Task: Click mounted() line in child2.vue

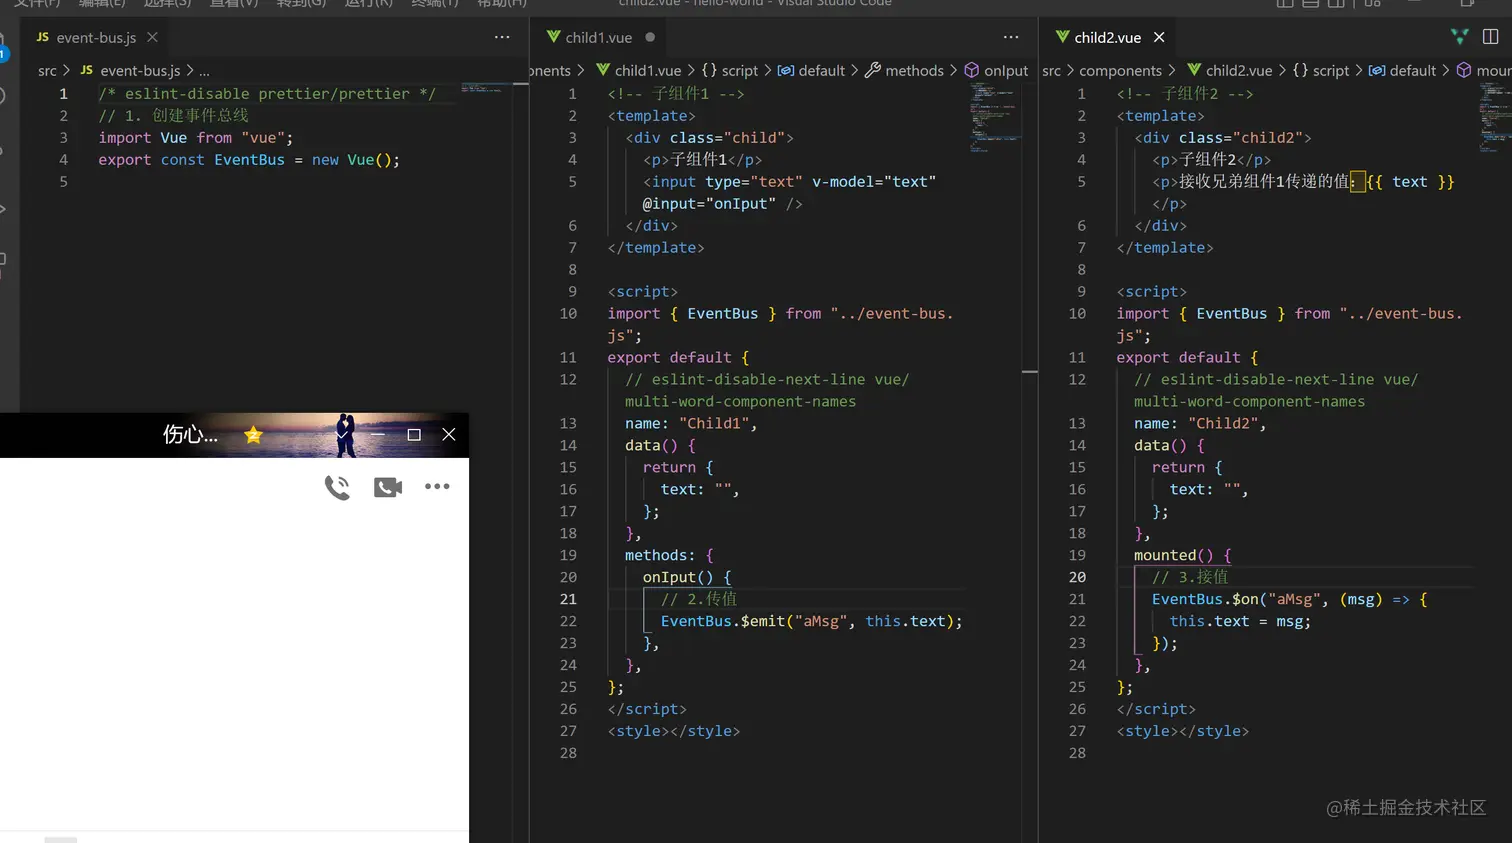Action: pyautogui.click(x=1183, y=556)
